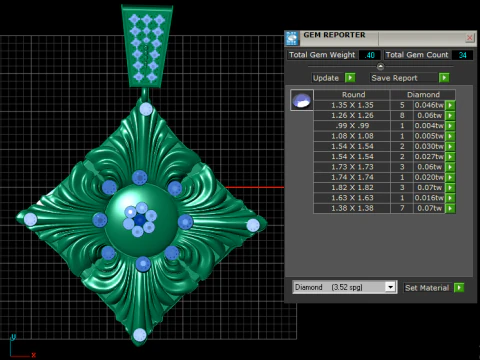Screen dimensions: 480x360
Task: Click the Total Gem Count label
Action: point(417,55)
